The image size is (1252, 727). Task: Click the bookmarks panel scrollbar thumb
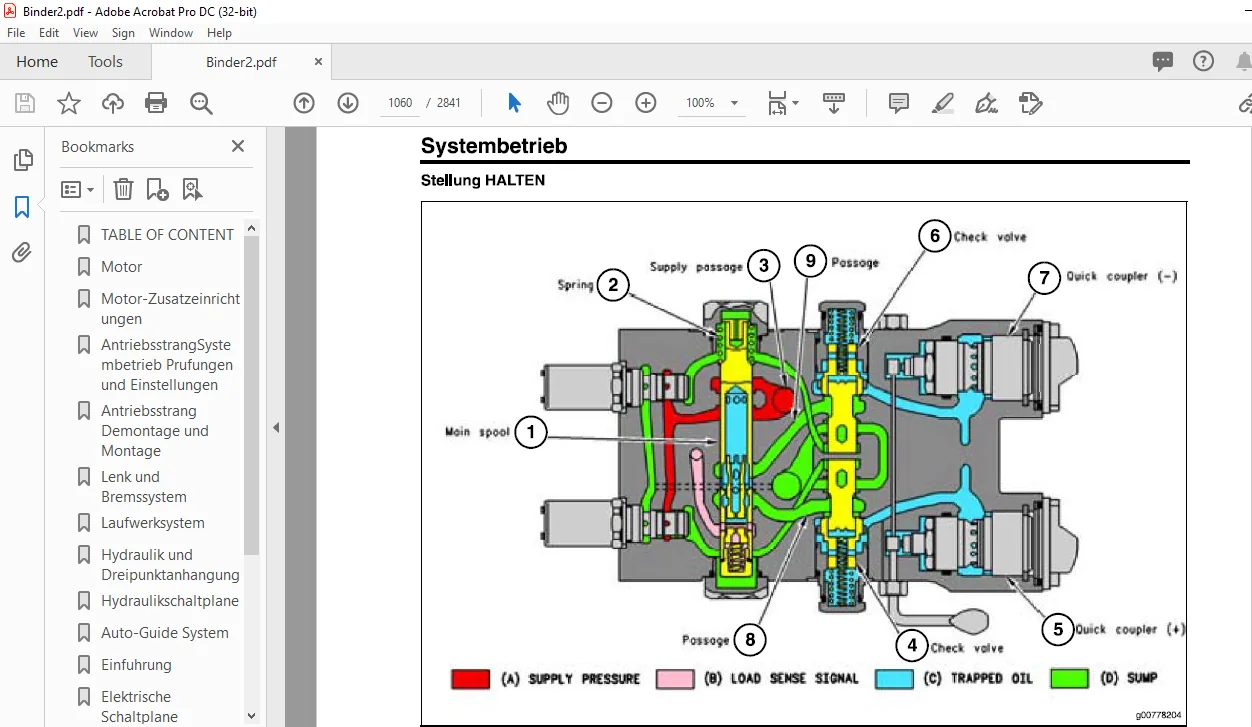[251, 395]
